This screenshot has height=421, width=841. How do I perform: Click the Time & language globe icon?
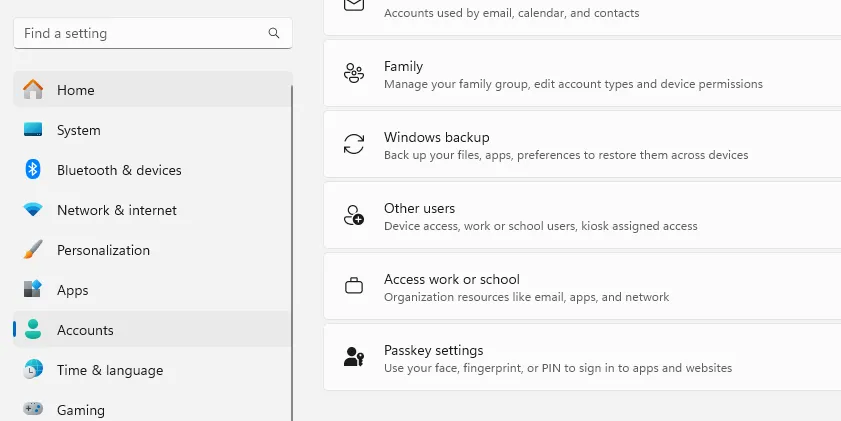(33, 370)
